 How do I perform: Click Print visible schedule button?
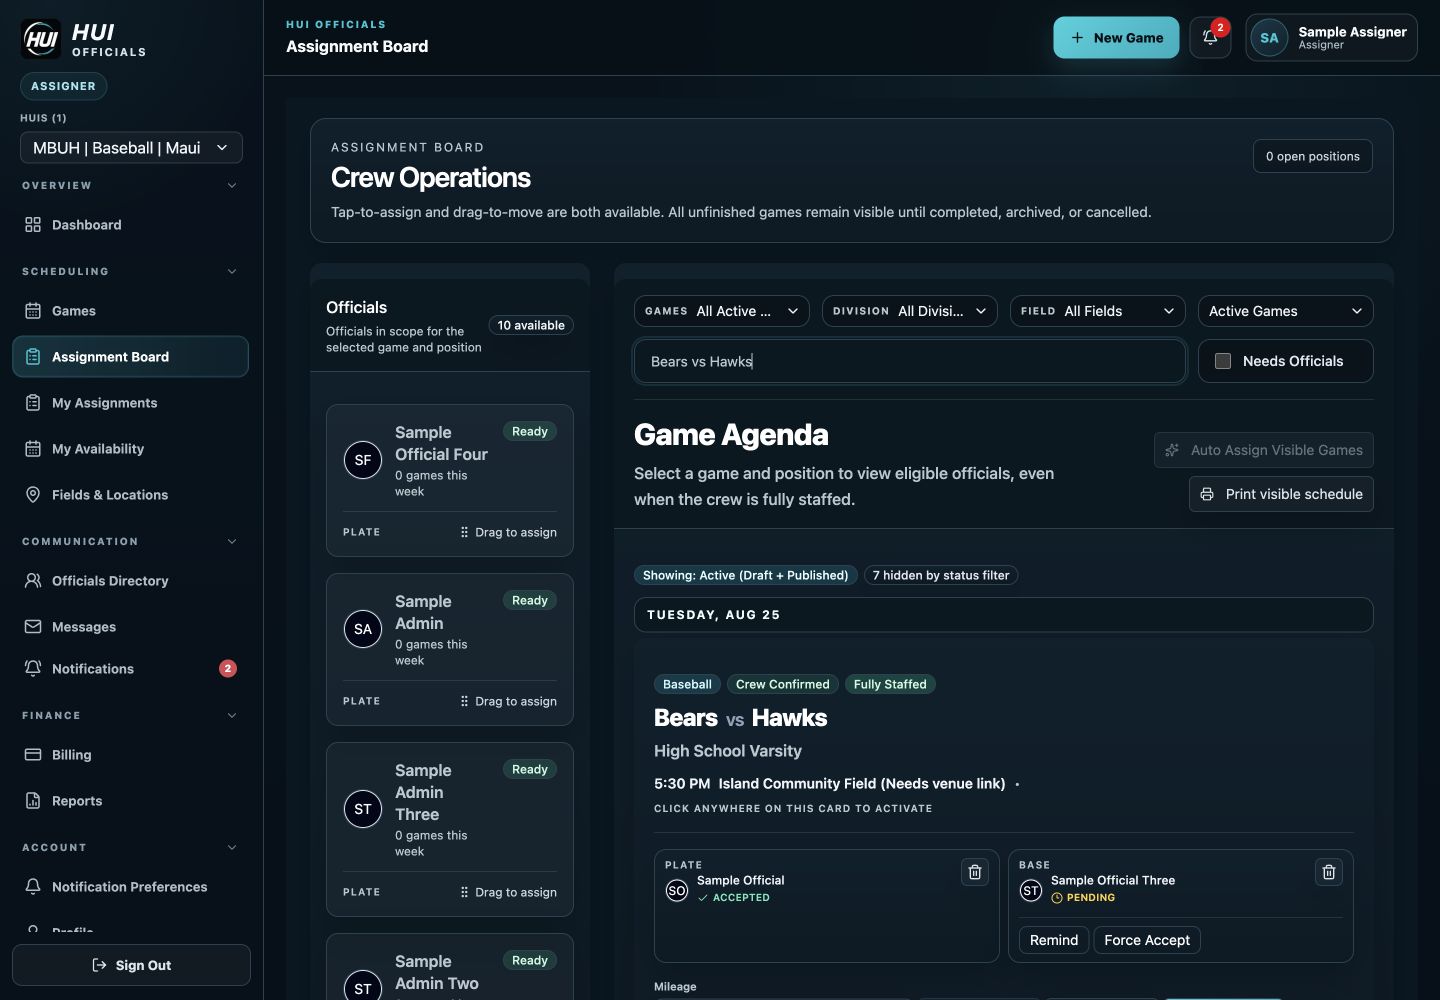pyautogui.click(x=1281, y=494)
